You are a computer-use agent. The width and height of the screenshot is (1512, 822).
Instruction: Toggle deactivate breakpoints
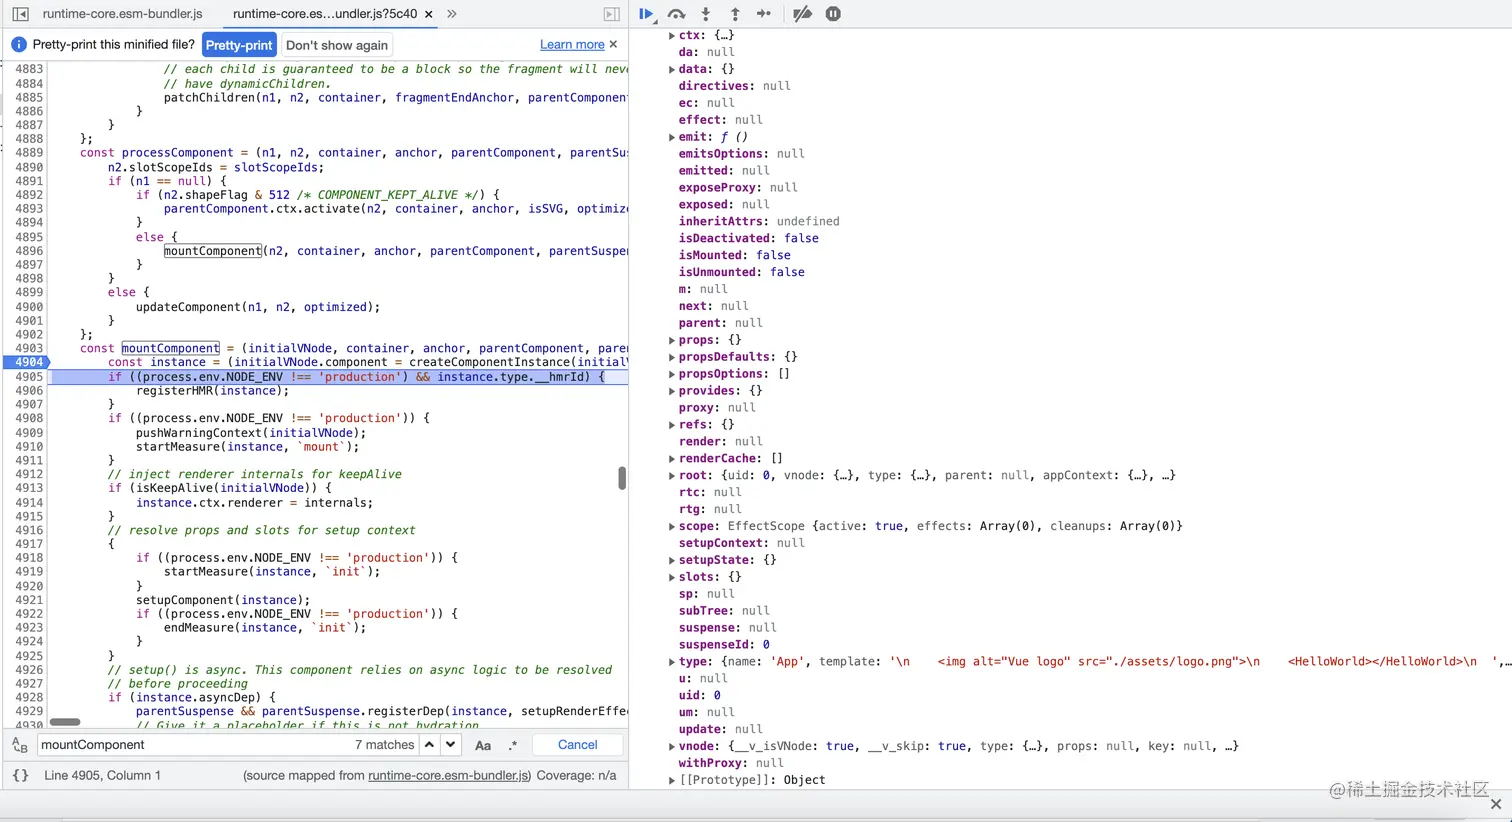coord(802,14)
